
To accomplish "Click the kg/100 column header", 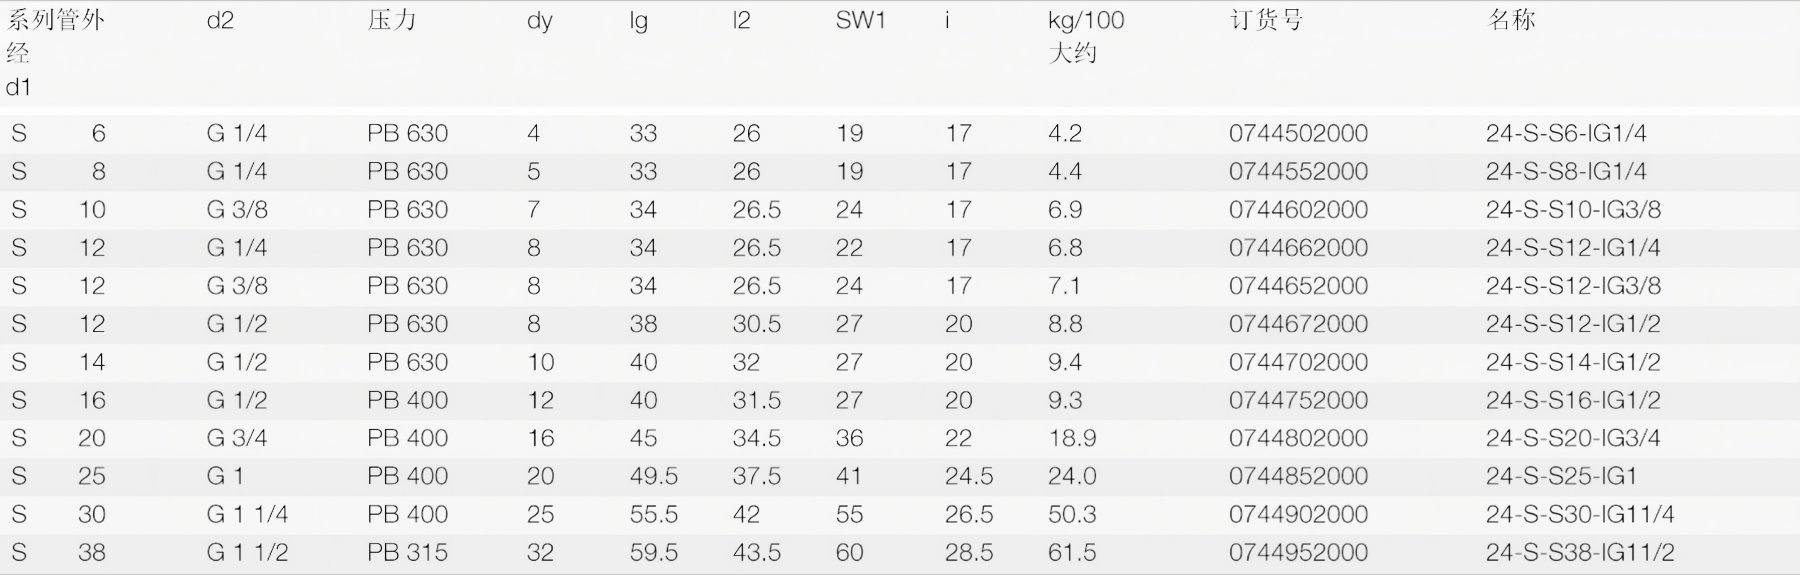I will [x=1086, y=20].
